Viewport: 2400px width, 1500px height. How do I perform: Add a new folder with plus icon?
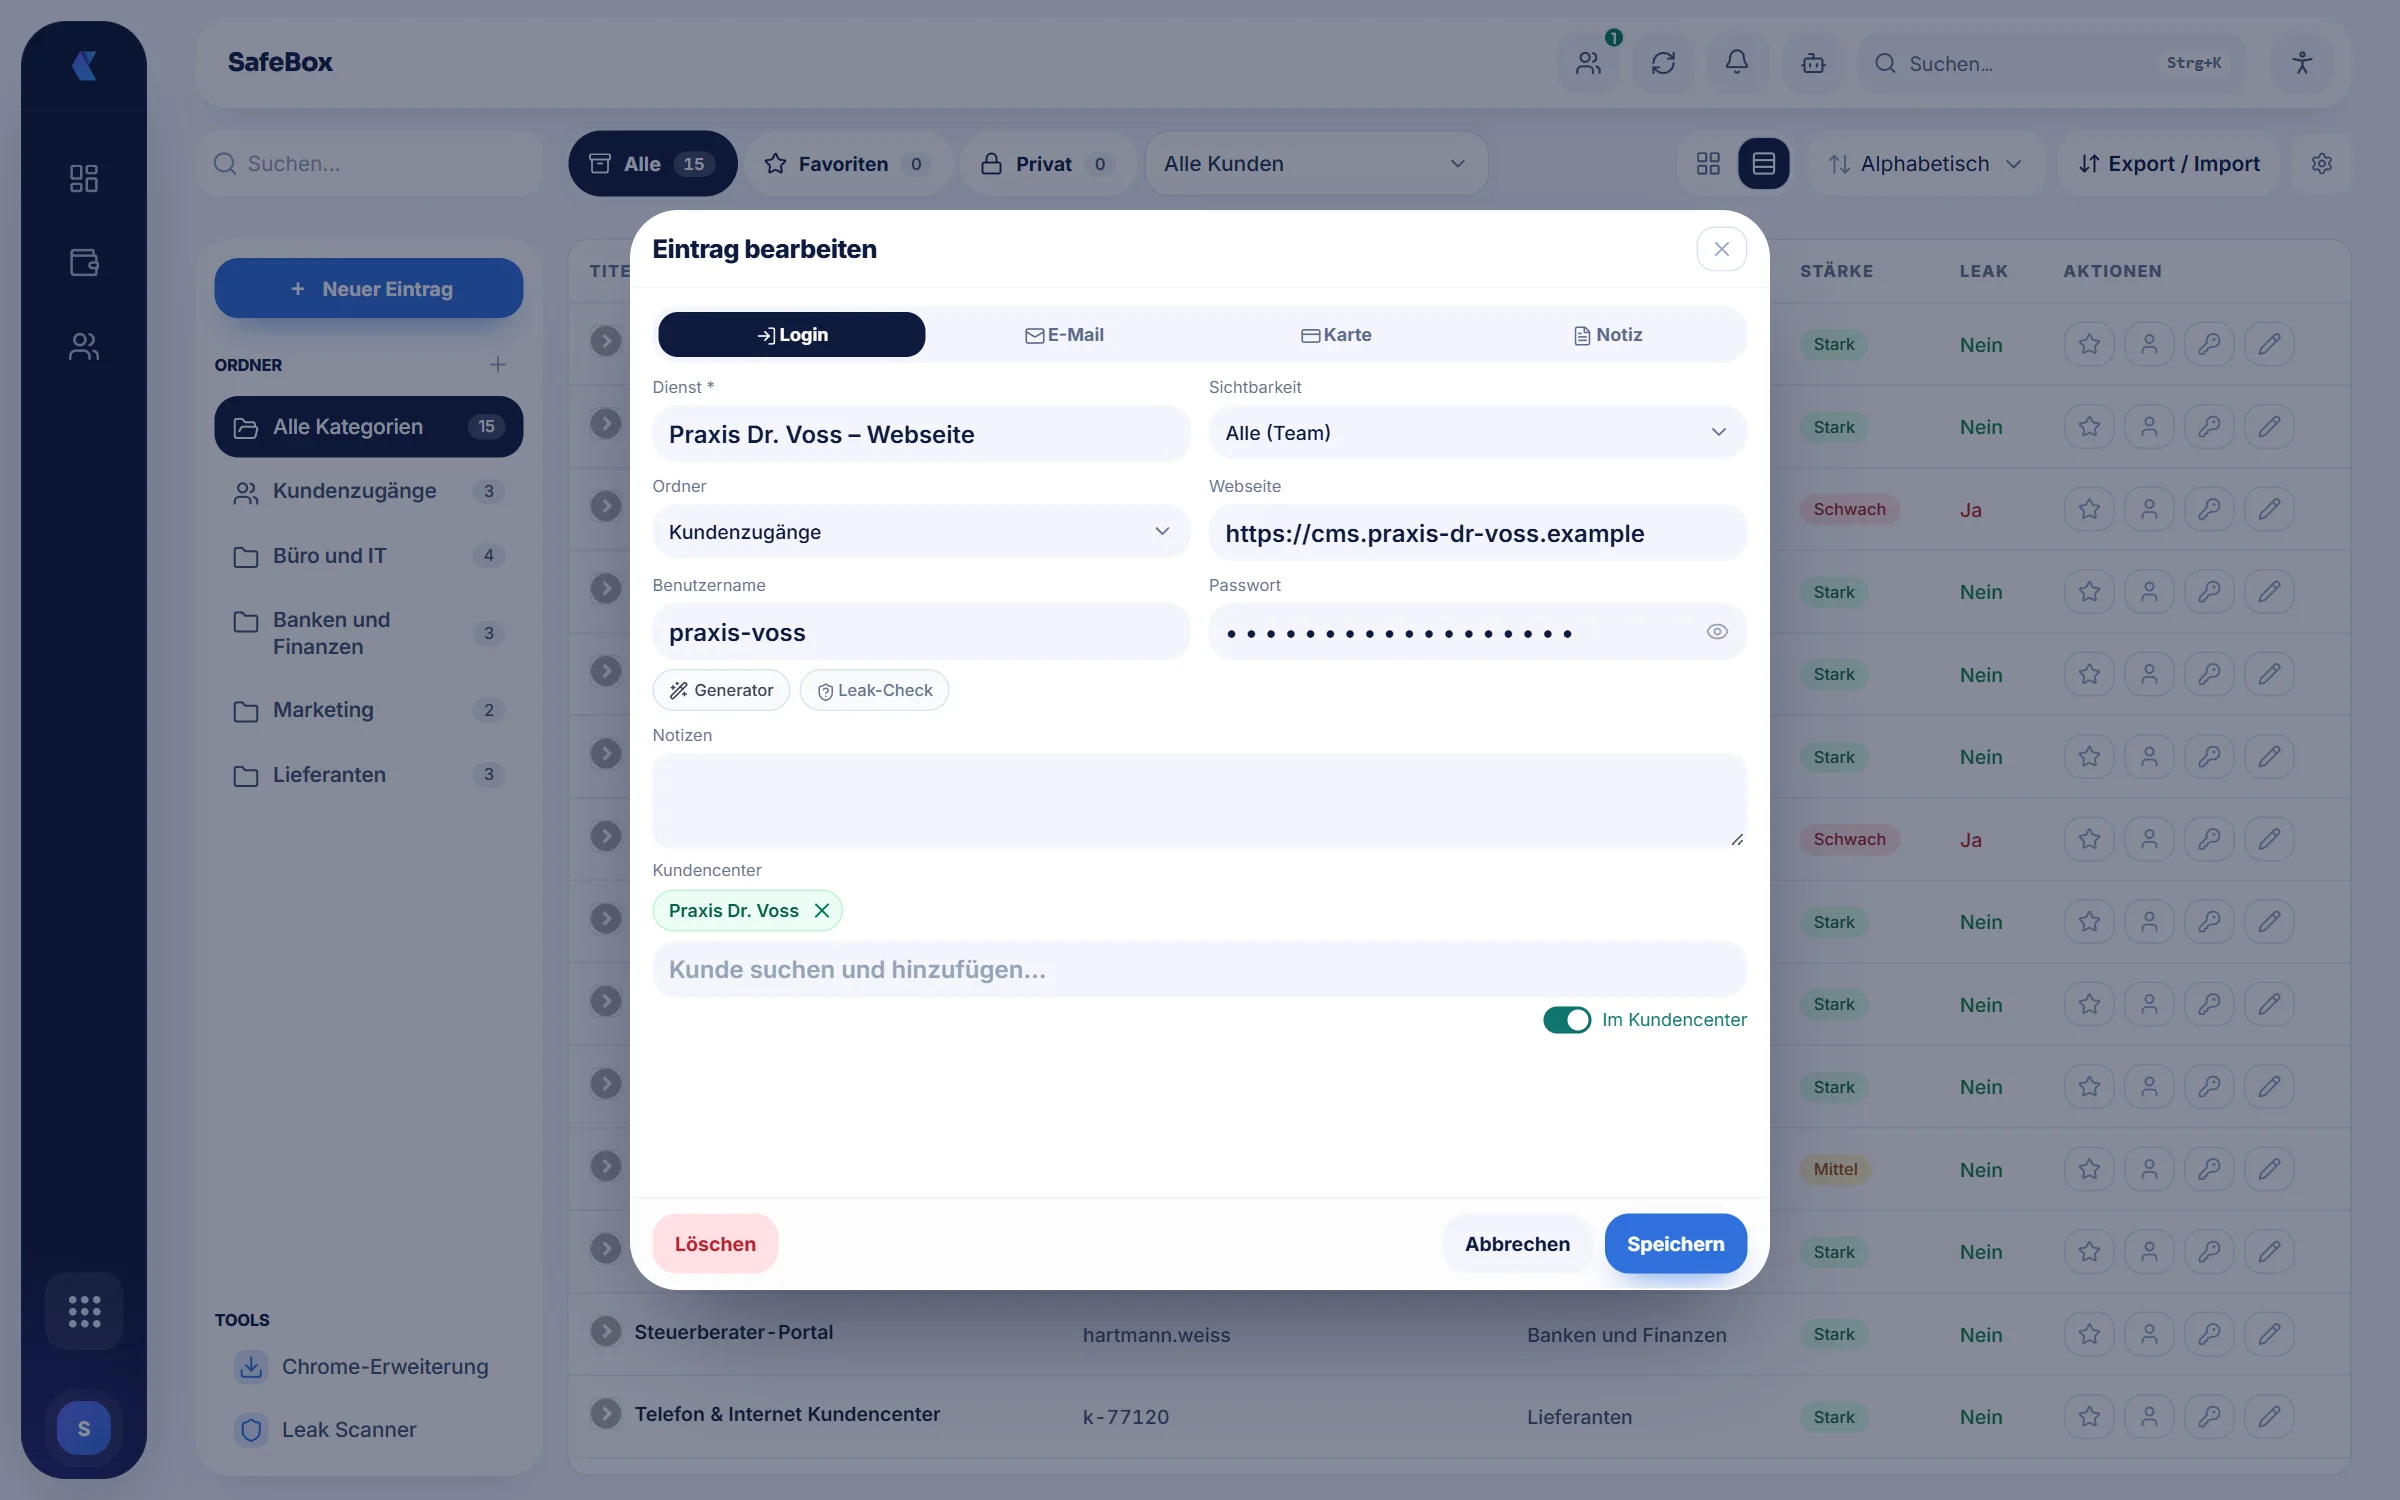497,364
